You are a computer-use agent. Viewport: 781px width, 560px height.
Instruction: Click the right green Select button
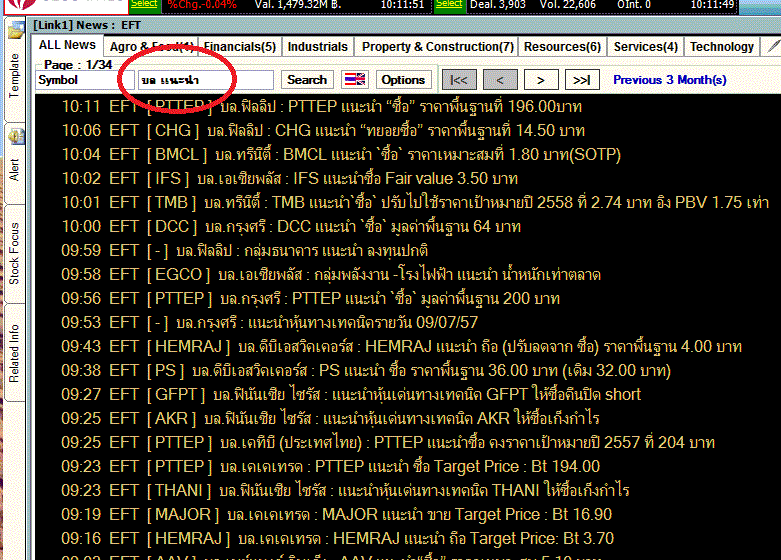click(449, 4)
